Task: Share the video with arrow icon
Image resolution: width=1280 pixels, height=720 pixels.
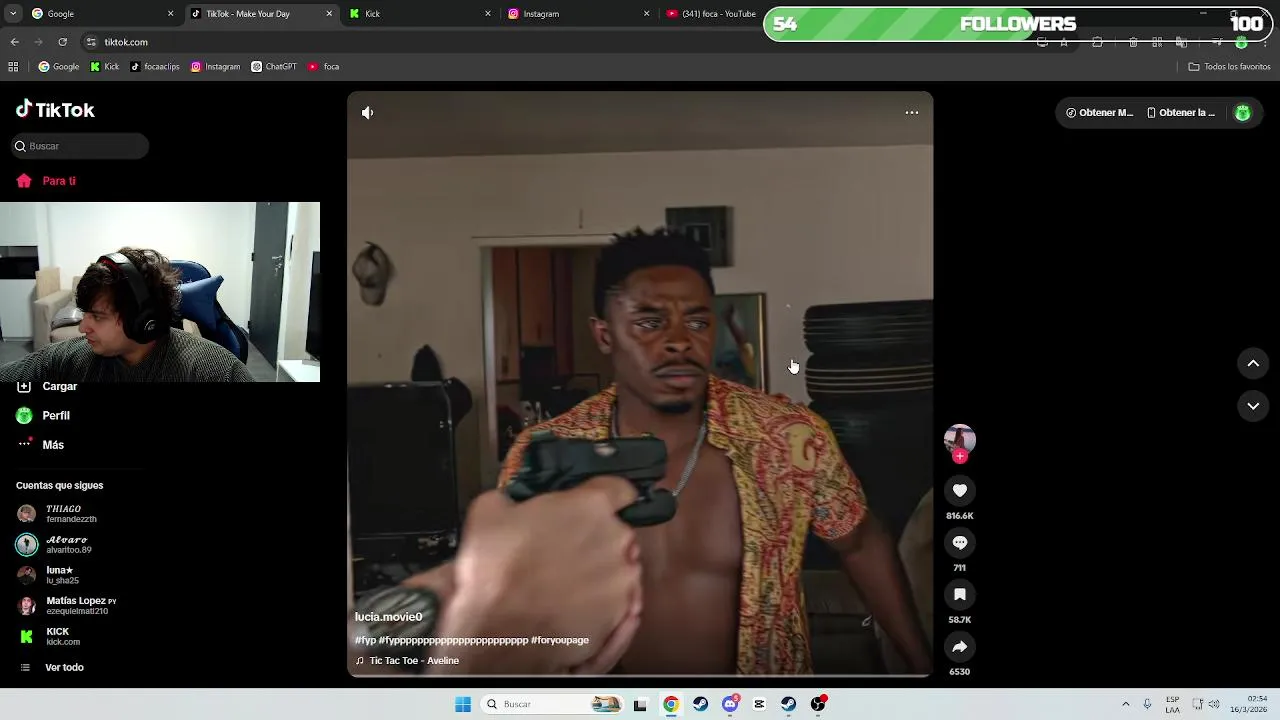Action: (x=960, y=646)
